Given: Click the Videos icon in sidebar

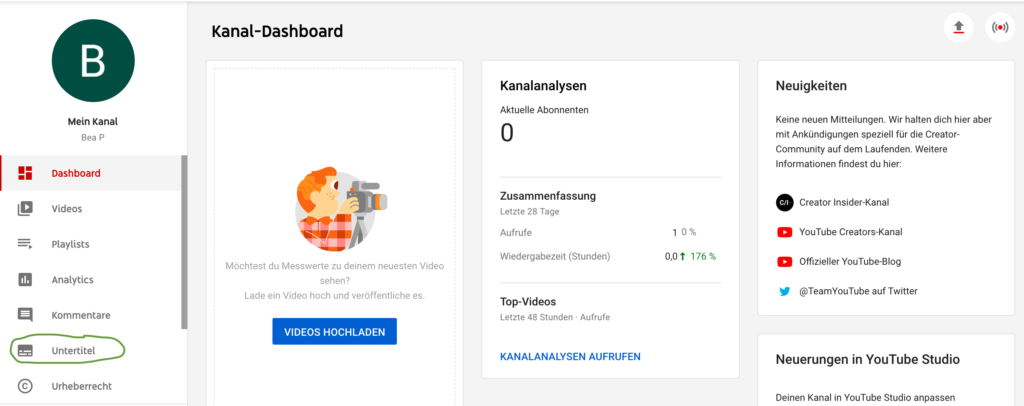Looking at the screenshot, I should point(26,209).
